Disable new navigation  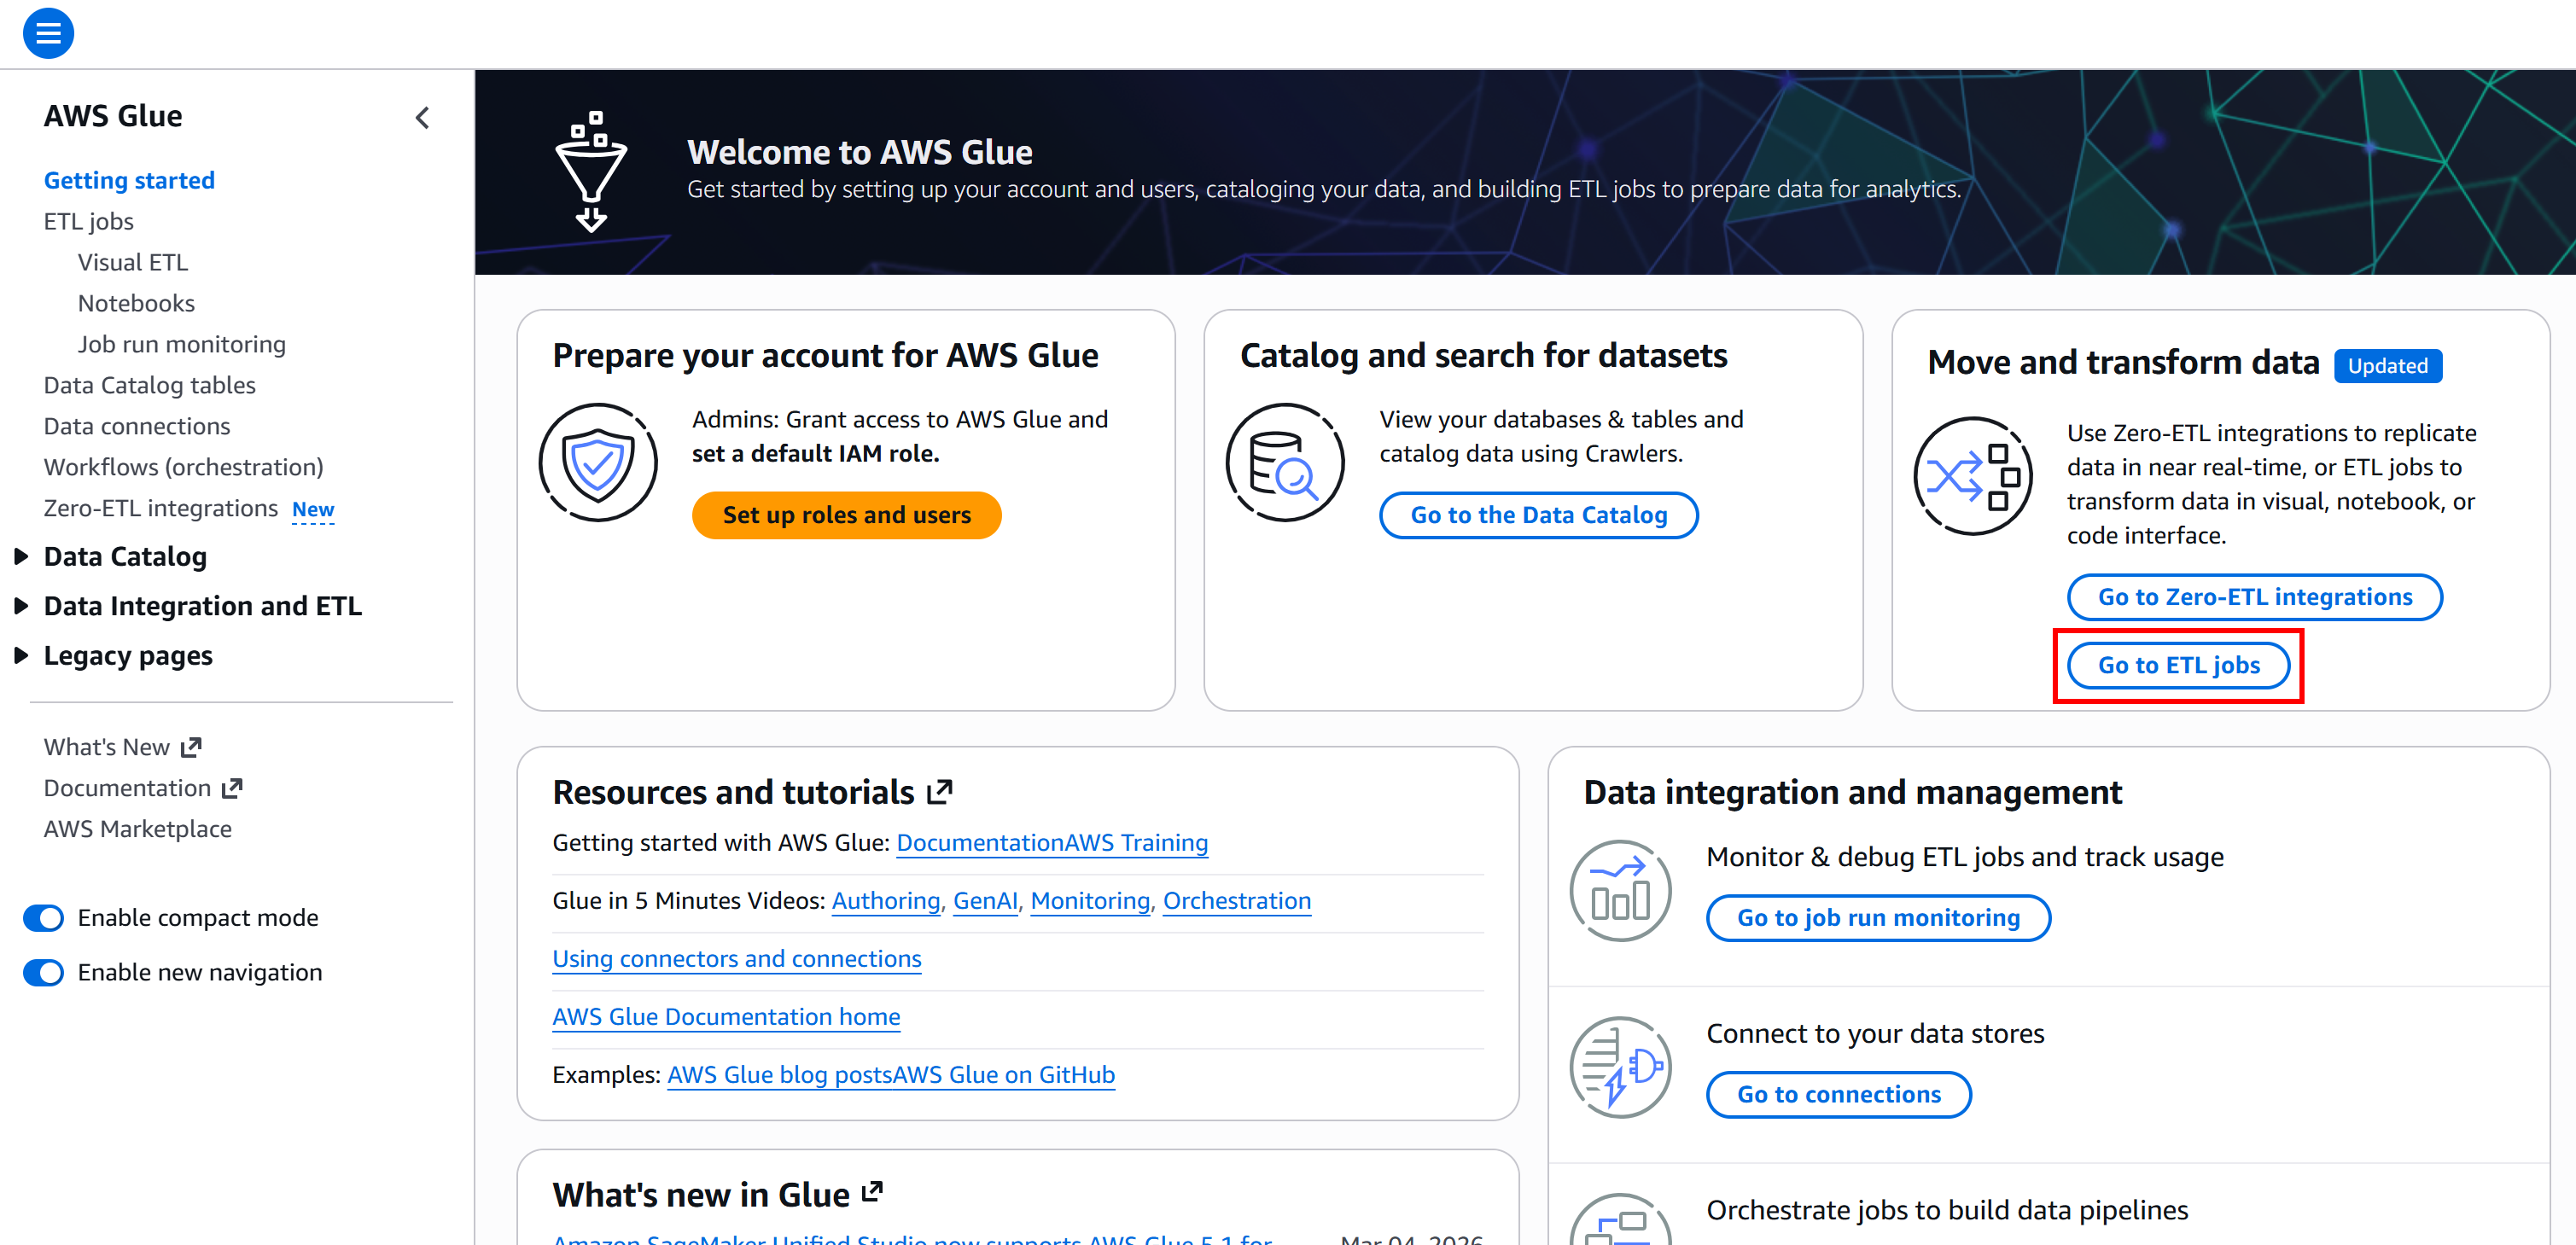(x=43, y=971)
